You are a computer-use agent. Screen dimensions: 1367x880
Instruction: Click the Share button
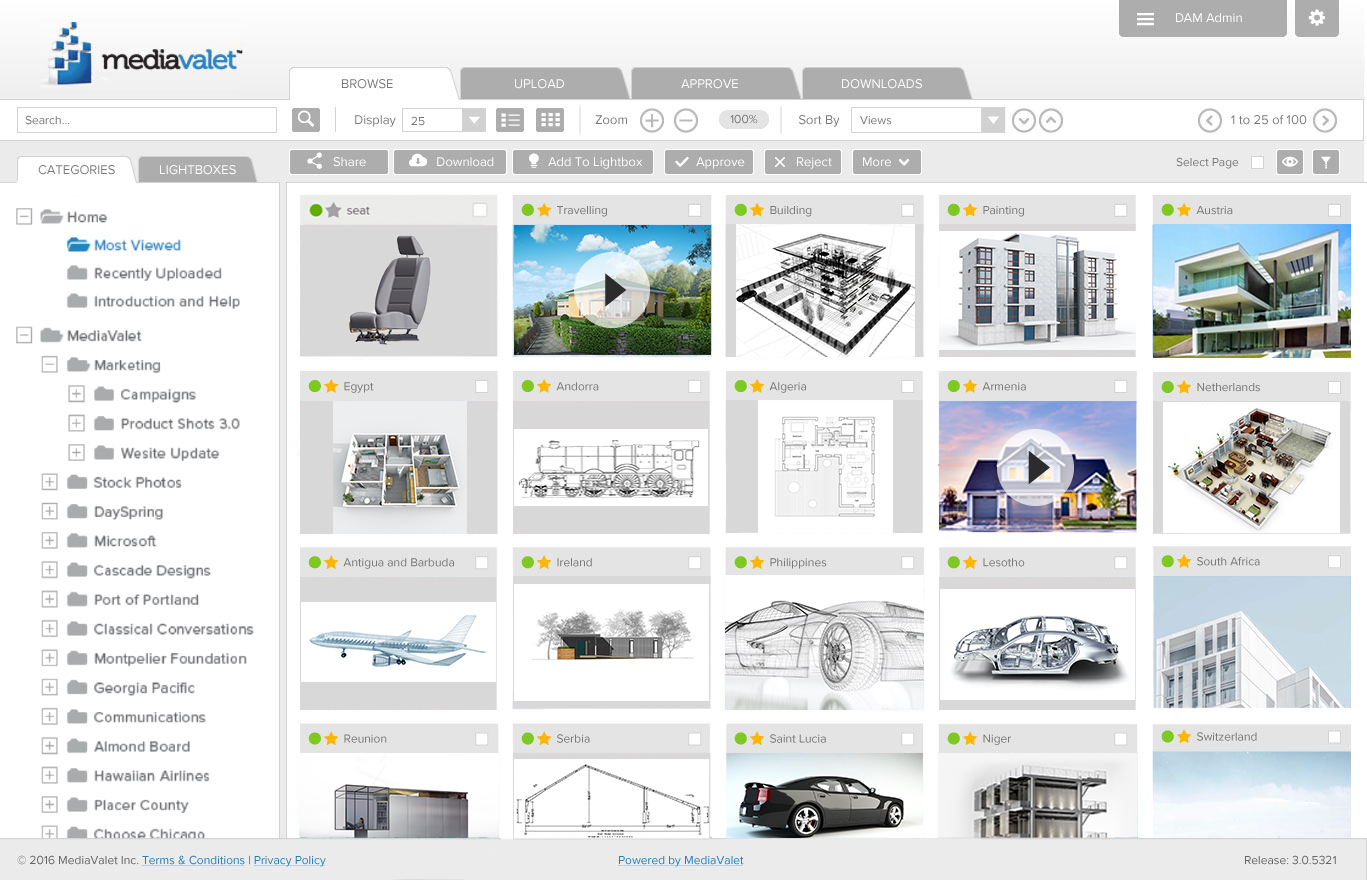(337, 162)
